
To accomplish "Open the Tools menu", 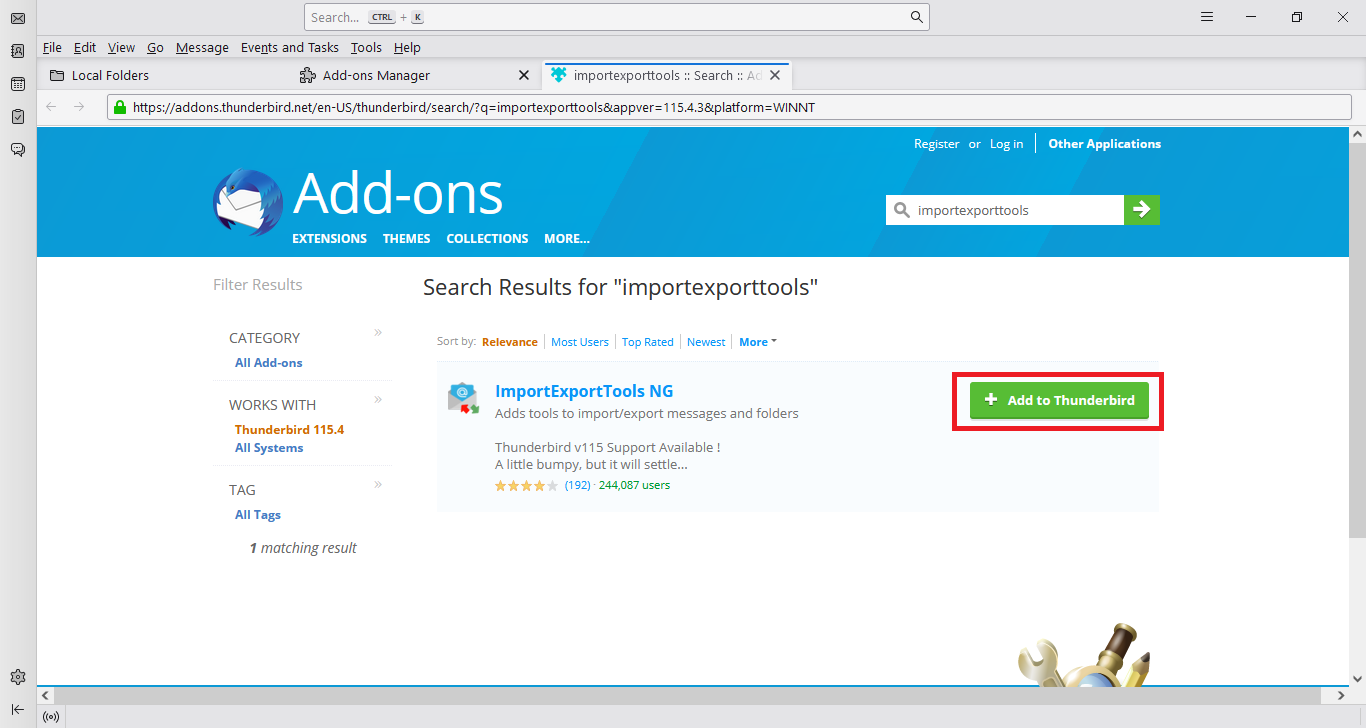I will click(366, 47).
